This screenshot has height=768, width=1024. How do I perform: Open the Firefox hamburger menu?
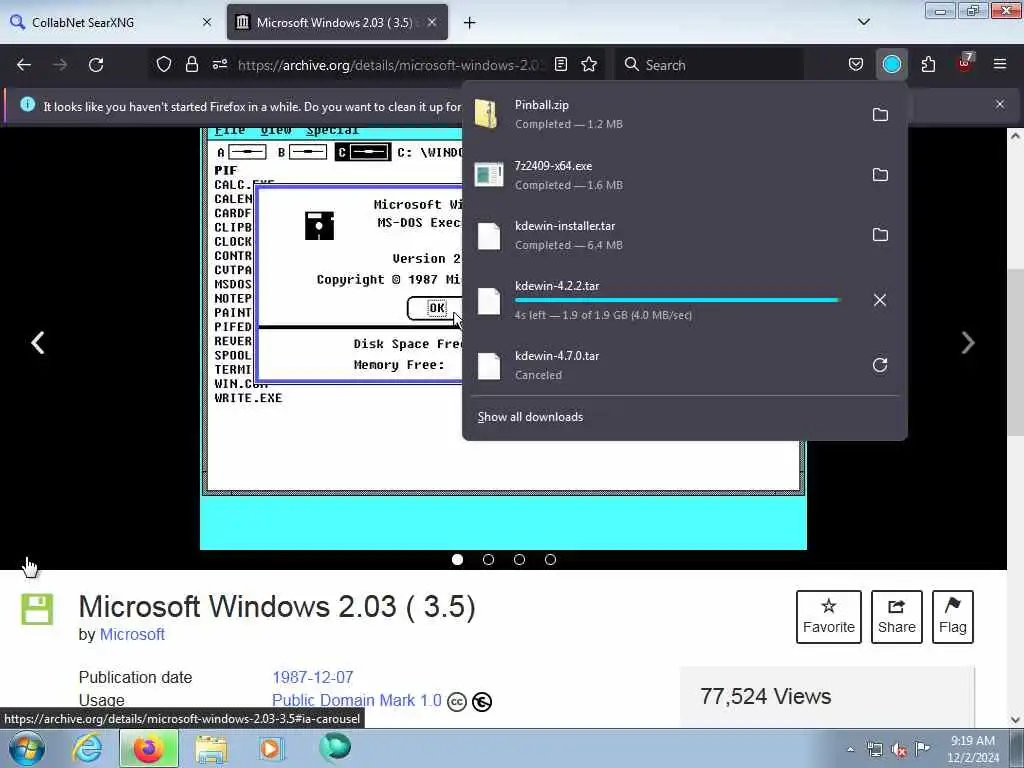click(1000, 64)
